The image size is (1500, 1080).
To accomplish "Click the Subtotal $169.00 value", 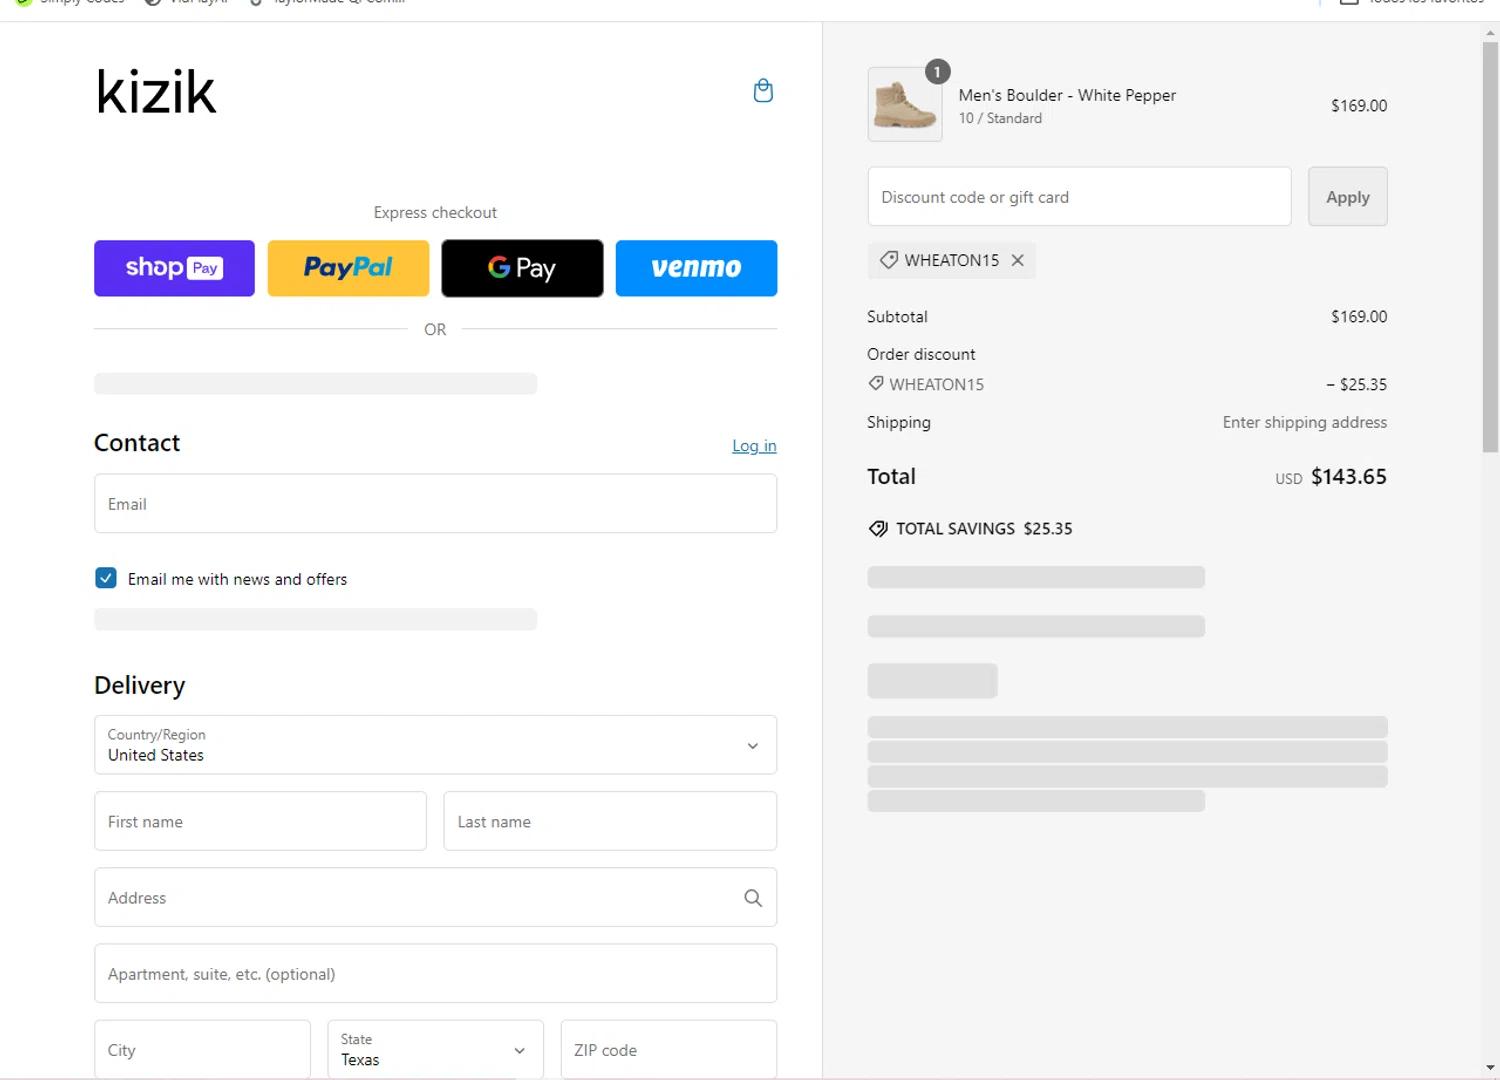I will [1359, 317].
